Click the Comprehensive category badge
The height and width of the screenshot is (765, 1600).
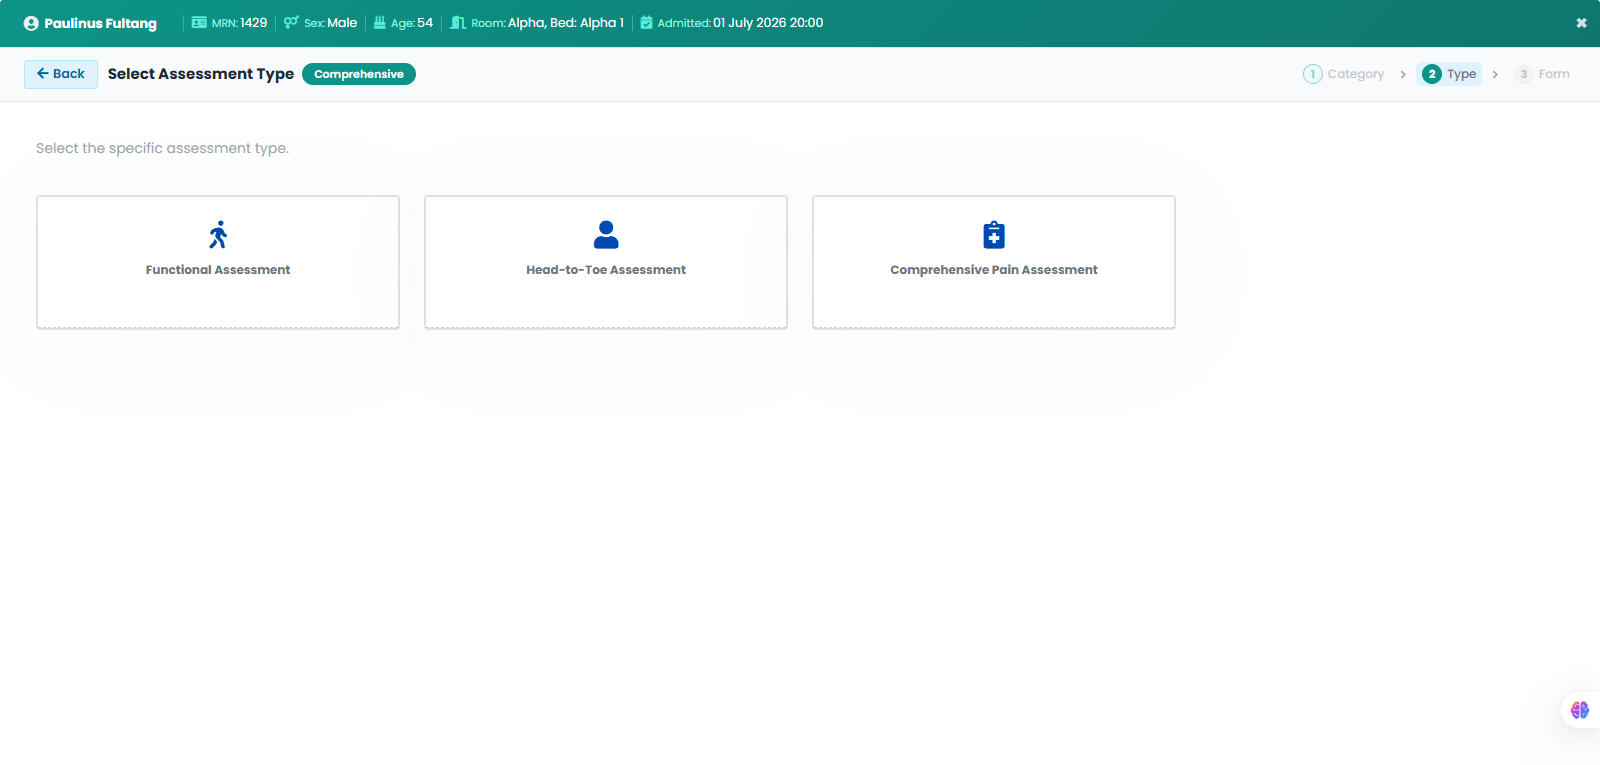tap(359, 74)
